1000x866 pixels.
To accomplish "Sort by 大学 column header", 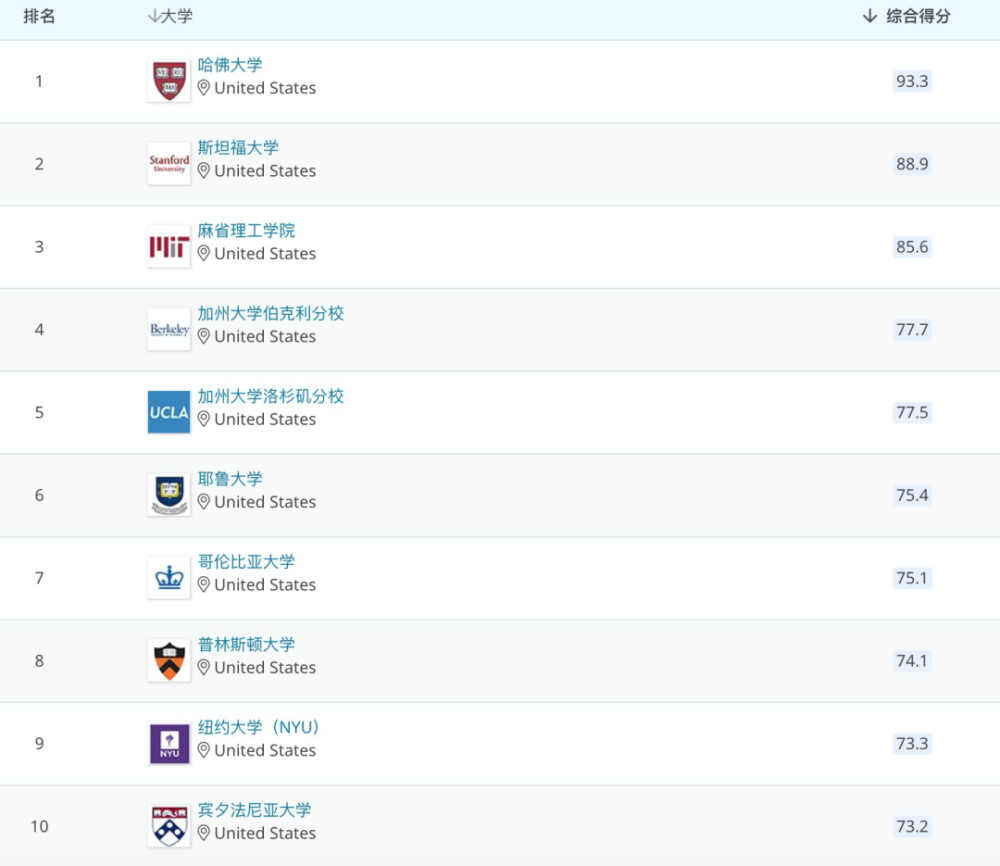I will click(x=170, y=16).
